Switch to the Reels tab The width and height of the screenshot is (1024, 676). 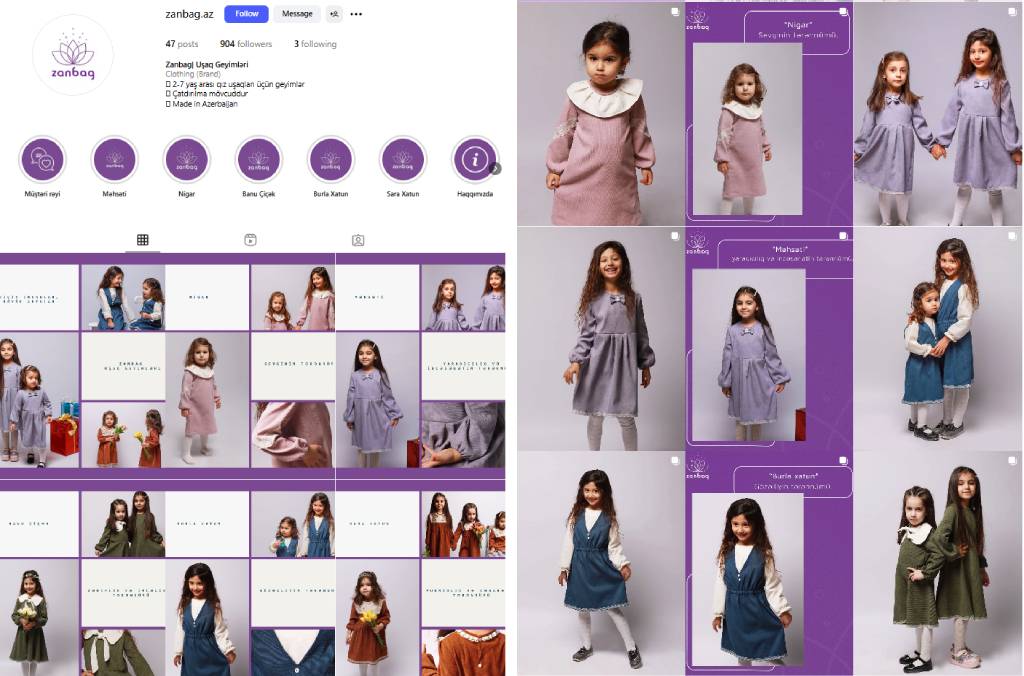251,240
